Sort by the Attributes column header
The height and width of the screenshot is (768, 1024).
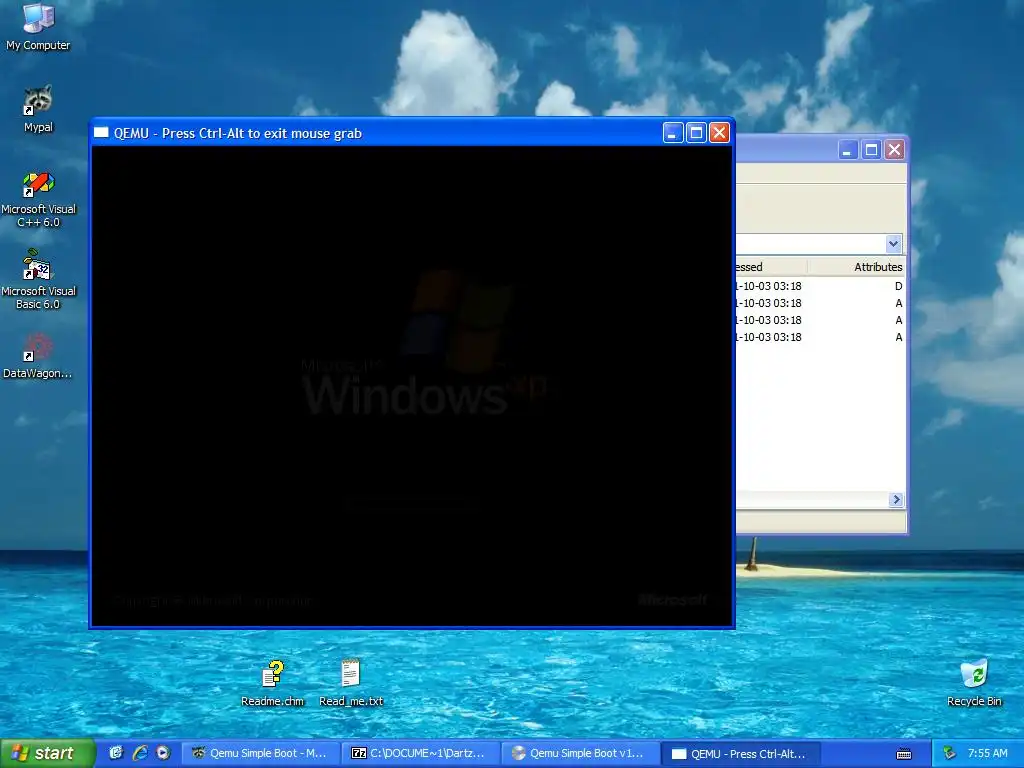pyautogui.click(x=856, y=266)
